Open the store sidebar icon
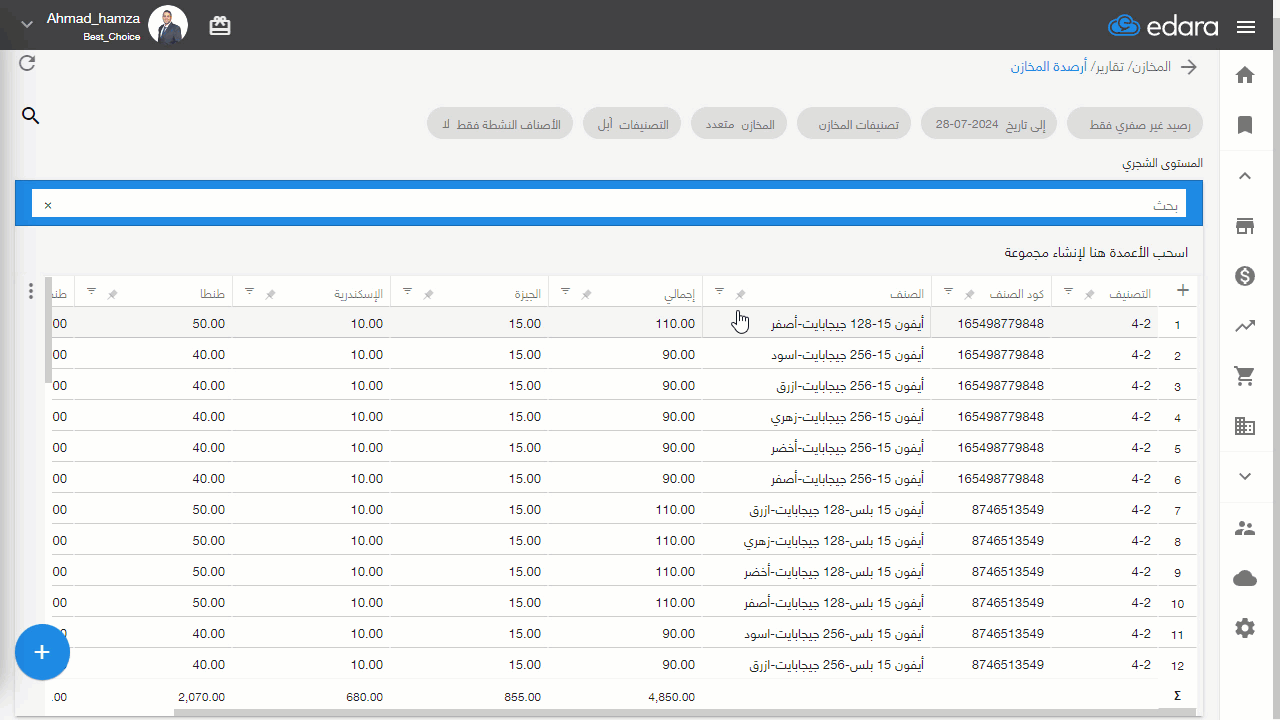This screenshot has width=1280, height=720. pos(1245,226)
